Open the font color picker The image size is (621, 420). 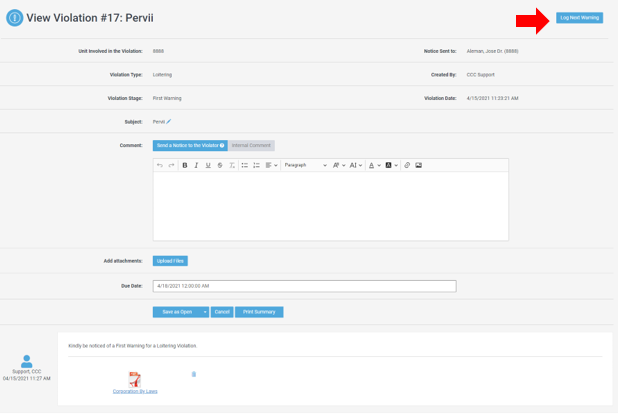click(x=375, y=166)
